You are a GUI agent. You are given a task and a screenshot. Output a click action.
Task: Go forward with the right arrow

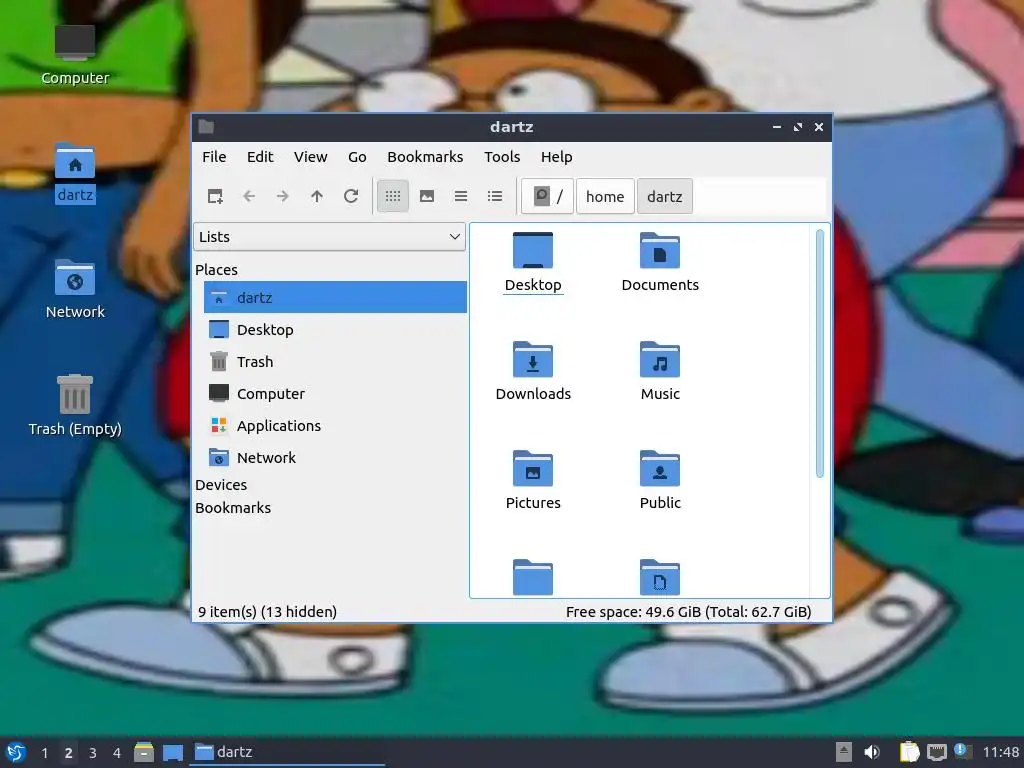click(283, 196)
